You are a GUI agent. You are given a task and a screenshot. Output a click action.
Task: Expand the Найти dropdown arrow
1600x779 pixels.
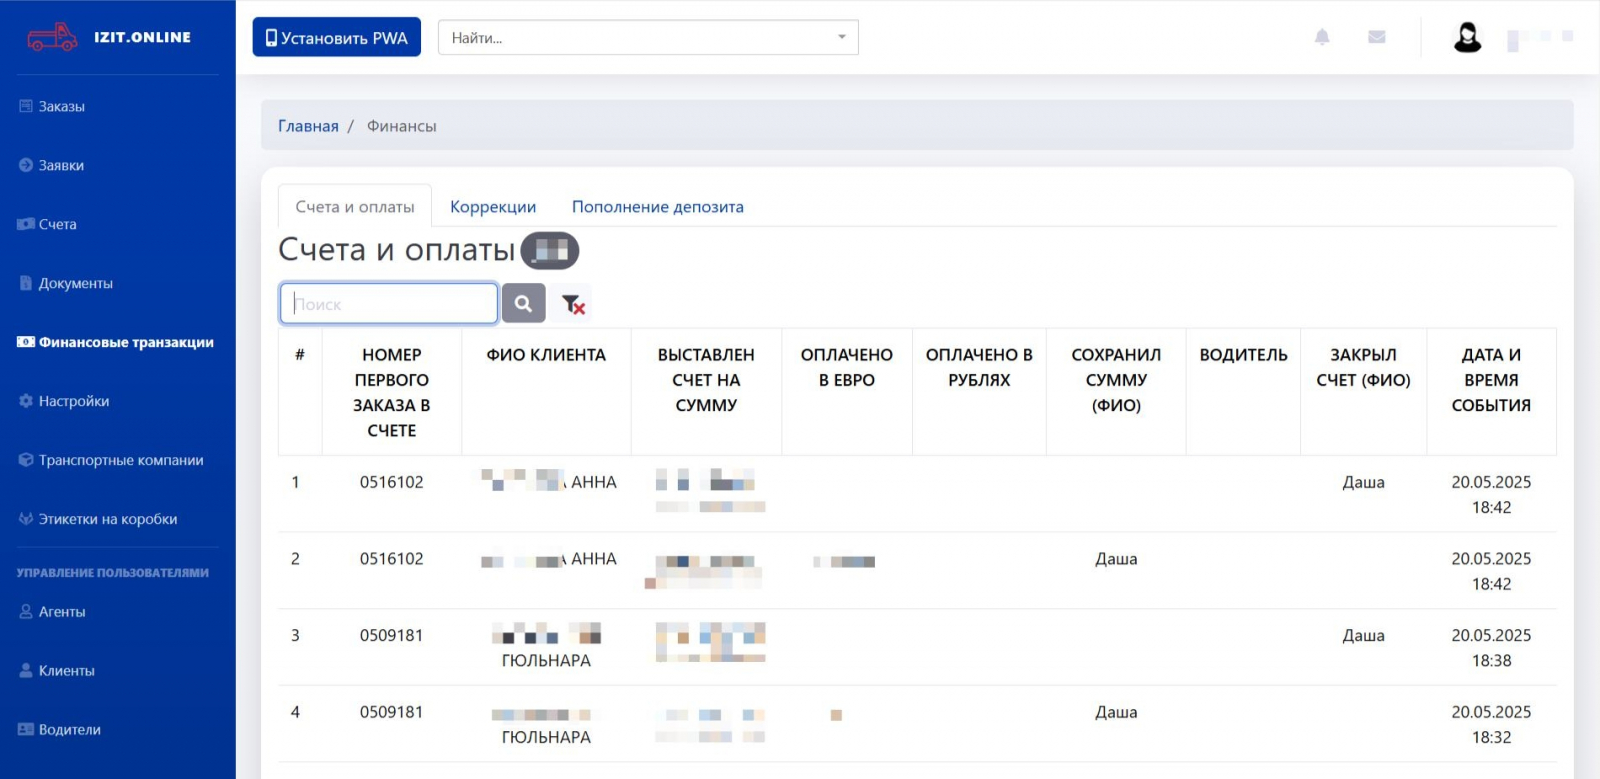(841, 38)
